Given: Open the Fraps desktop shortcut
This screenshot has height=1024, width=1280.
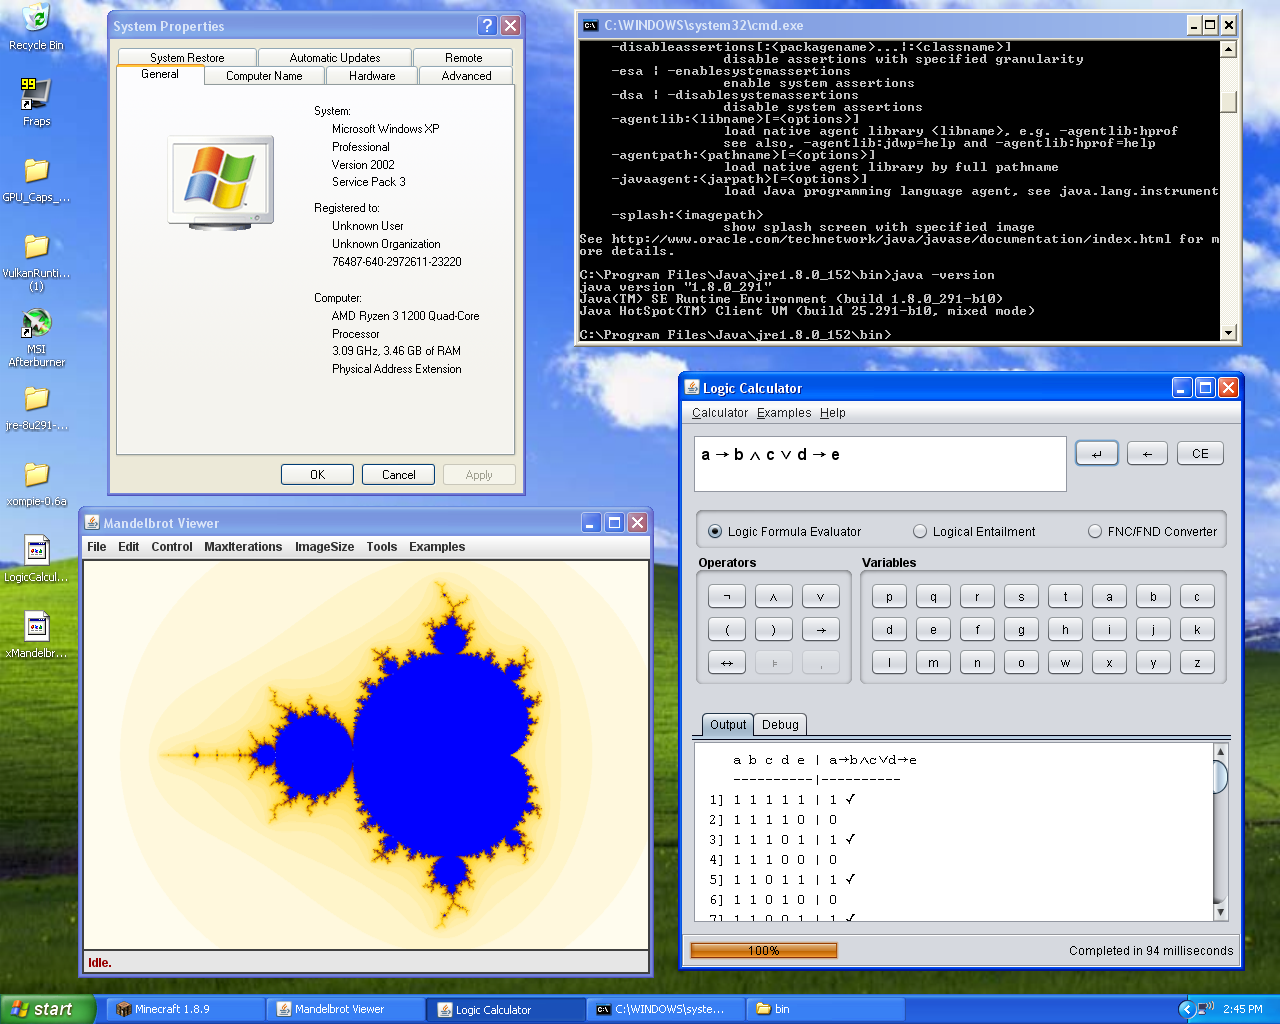Looking at the screenshot, I should tap(36, 93).
